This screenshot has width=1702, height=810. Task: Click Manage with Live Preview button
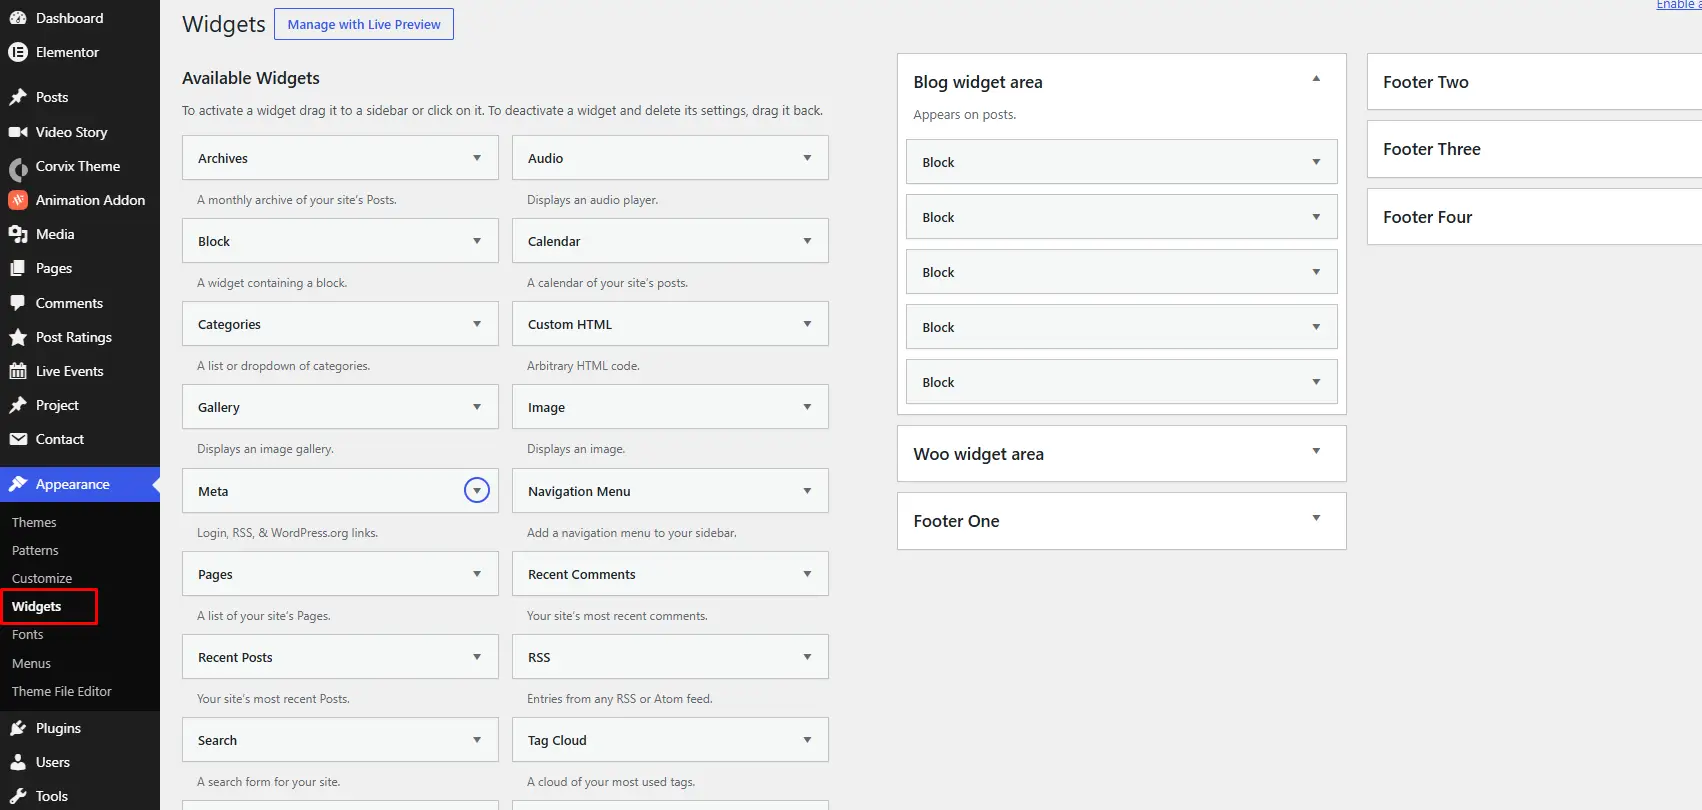(x=364, y=24)
